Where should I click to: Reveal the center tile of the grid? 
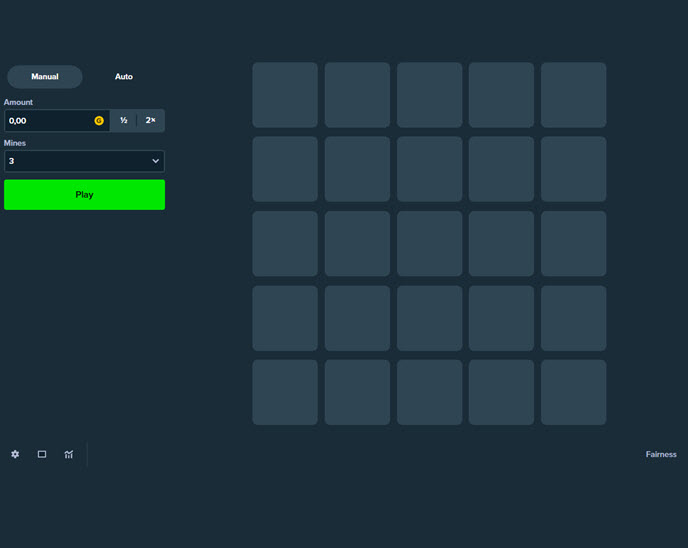pos(429,244)
